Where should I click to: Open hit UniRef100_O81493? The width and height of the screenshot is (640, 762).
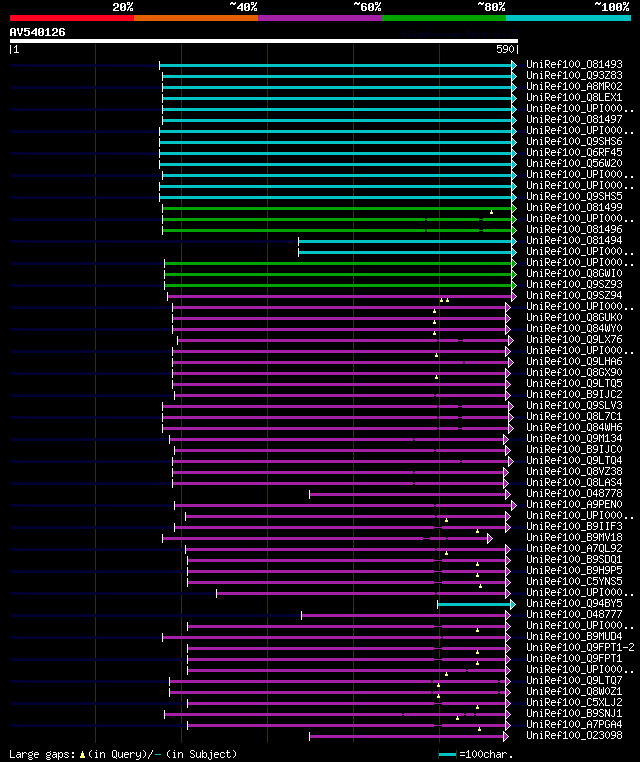[574, 64]
